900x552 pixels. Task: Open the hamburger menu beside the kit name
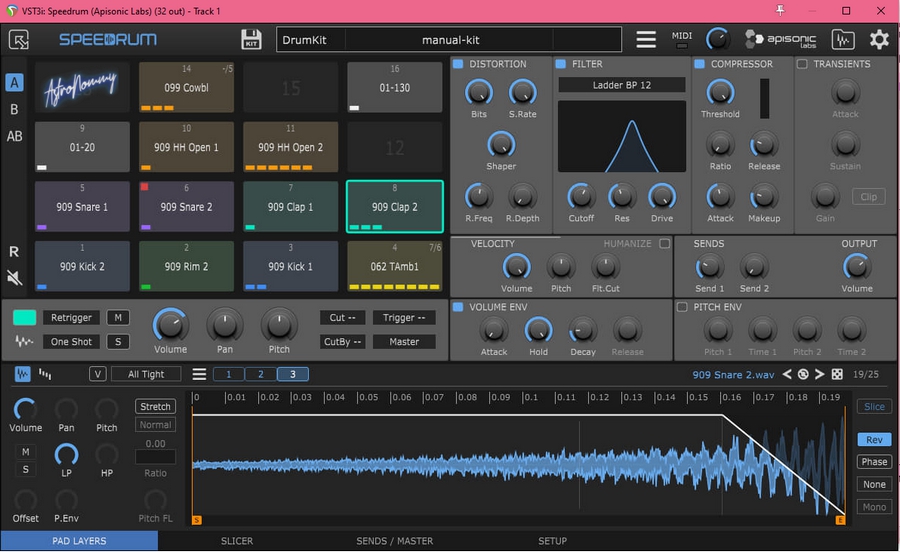[x=646, y=40]
